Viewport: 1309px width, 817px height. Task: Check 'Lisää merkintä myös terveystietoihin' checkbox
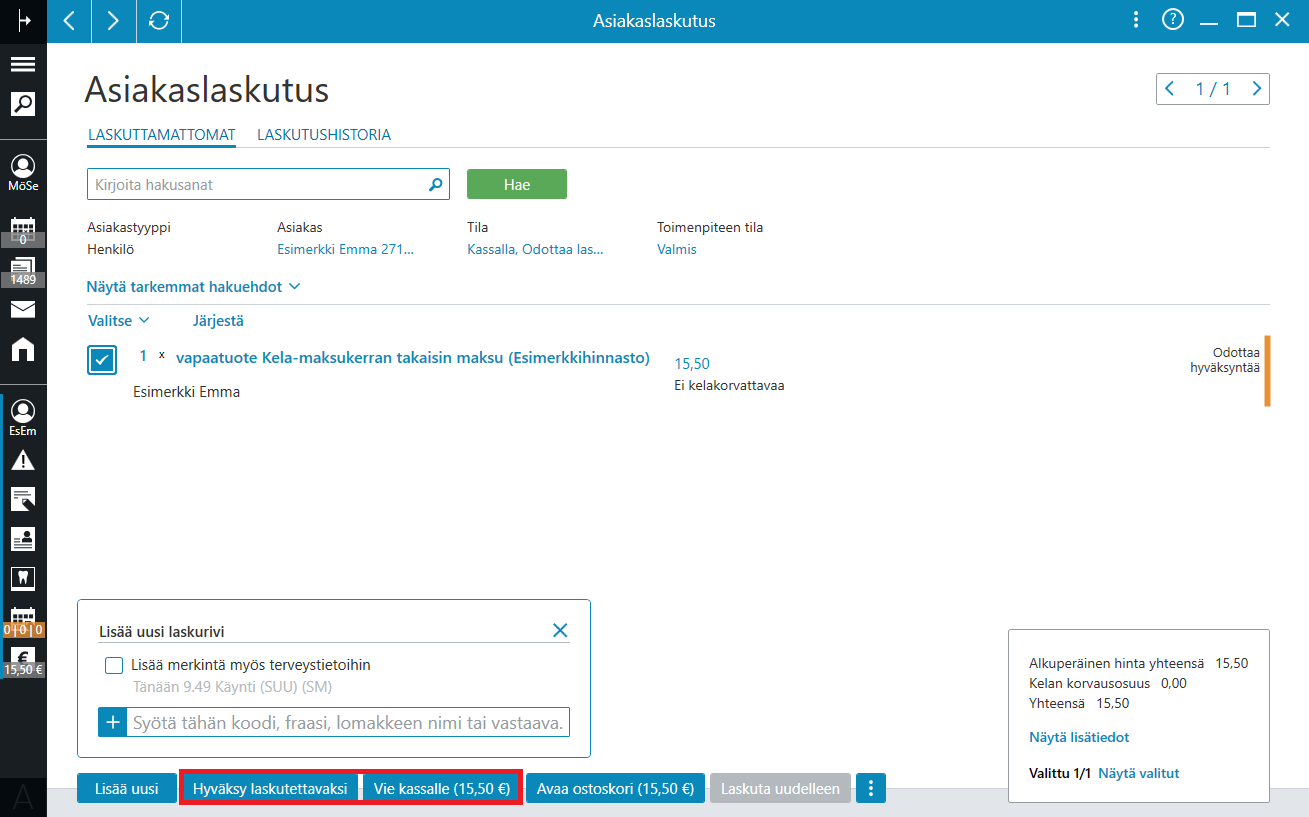(x=114, y=665)
